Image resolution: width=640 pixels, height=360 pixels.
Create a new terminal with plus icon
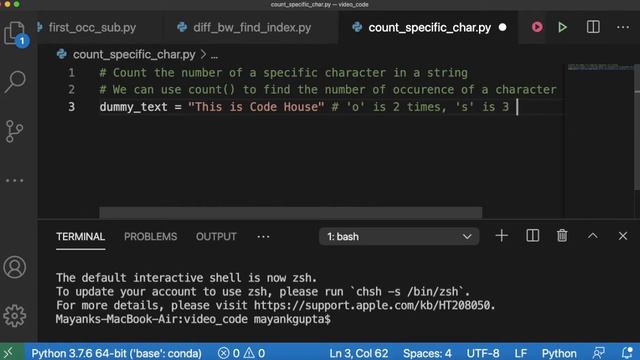coord(502,236)
